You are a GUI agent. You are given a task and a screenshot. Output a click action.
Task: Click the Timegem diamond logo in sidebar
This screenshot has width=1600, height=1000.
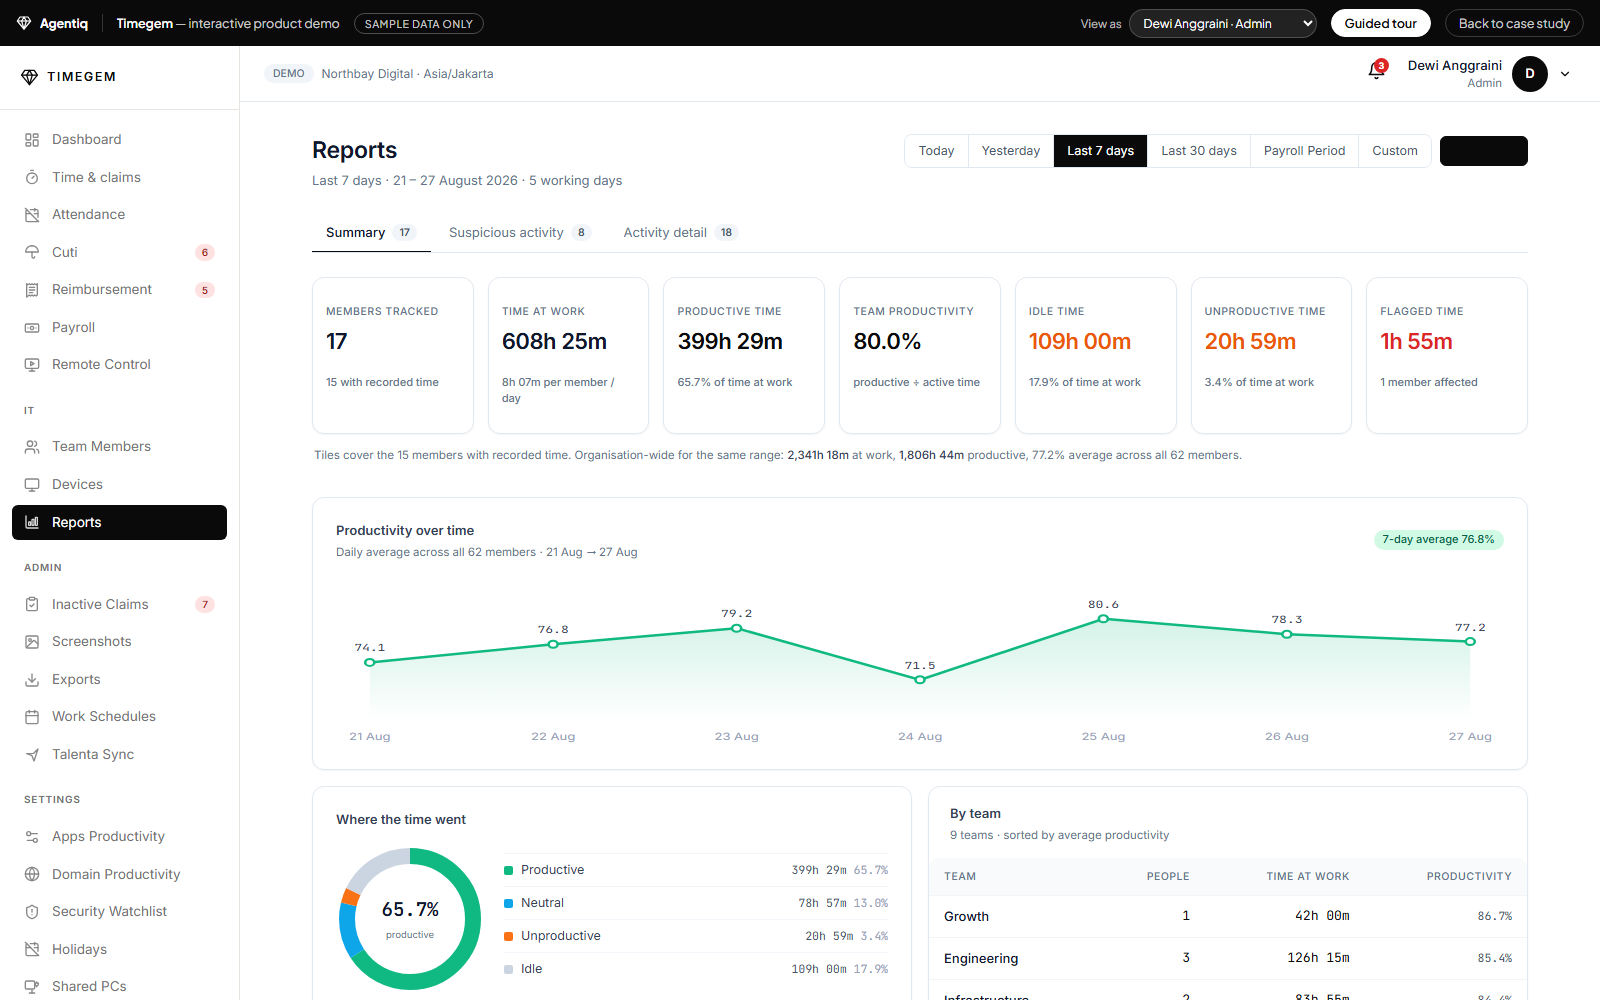(x=29, y=77)
